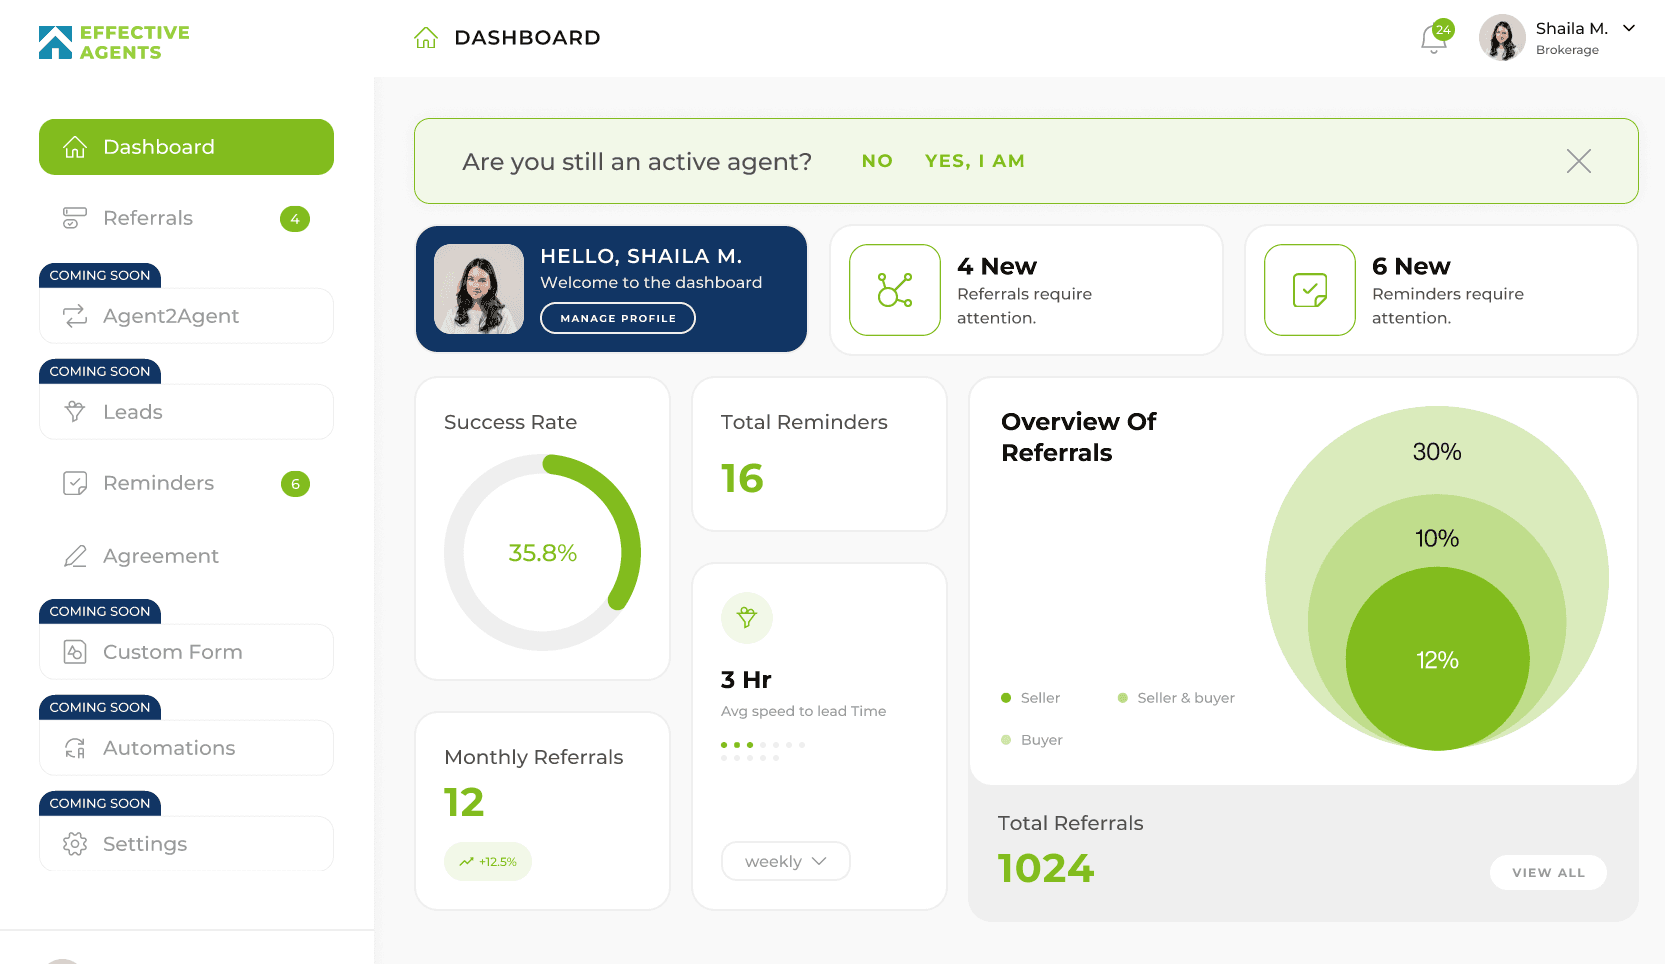The width and height of the screenshot is (1665, 964).
Task: Open the Referrals menu item
Action: tap(148, 218)
